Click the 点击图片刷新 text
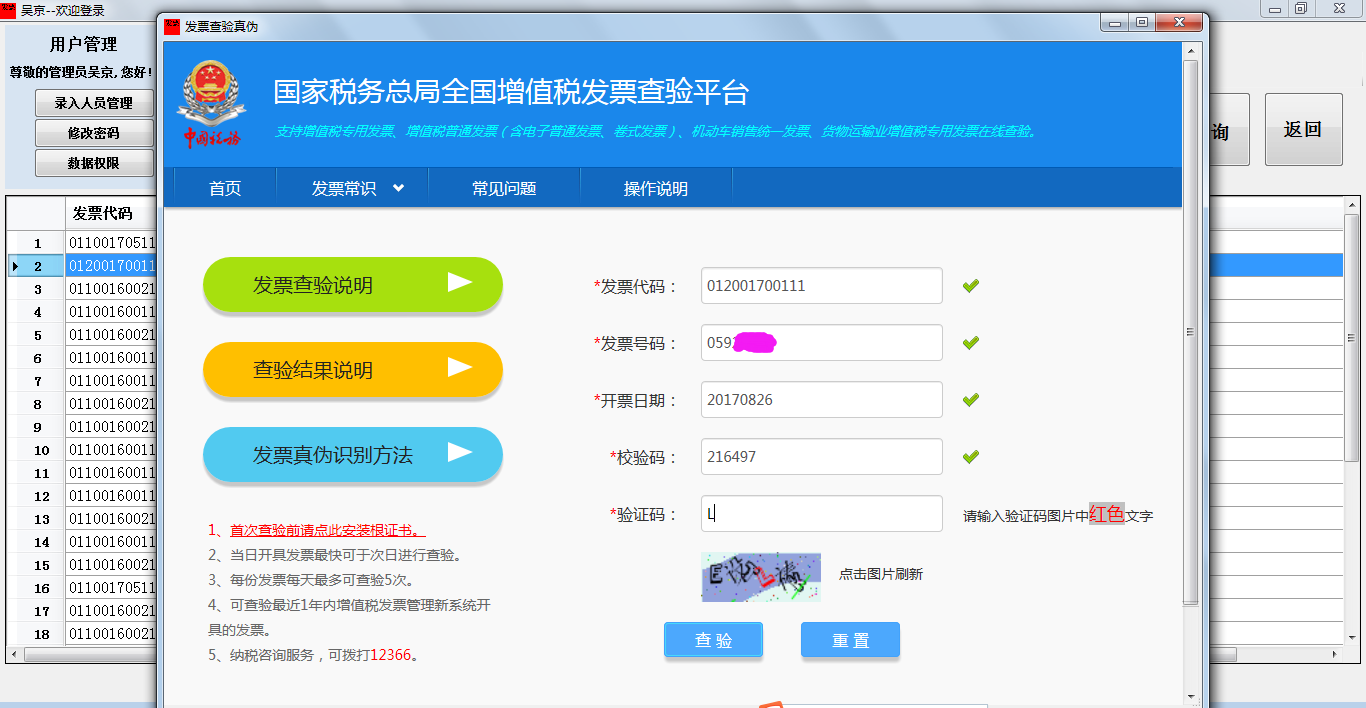 [881, 574]
